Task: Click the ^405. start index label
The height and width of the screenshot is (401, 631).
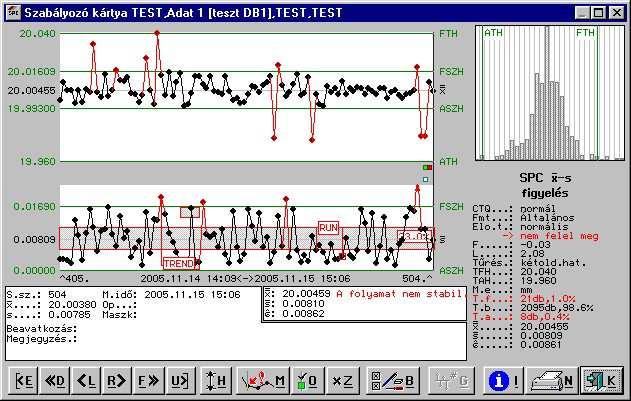Action: pos(74,278)
